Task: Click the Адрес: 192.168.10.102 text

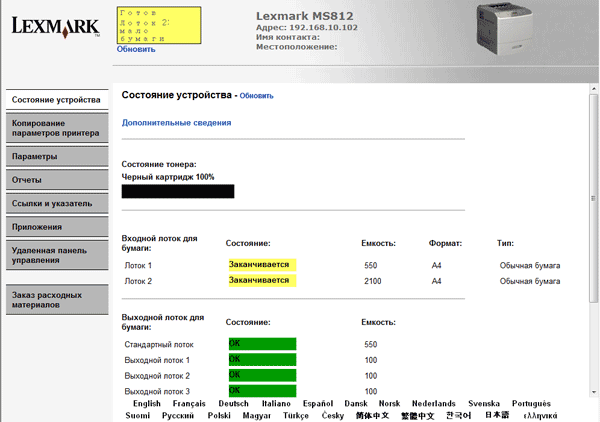Action: [307, 28]
